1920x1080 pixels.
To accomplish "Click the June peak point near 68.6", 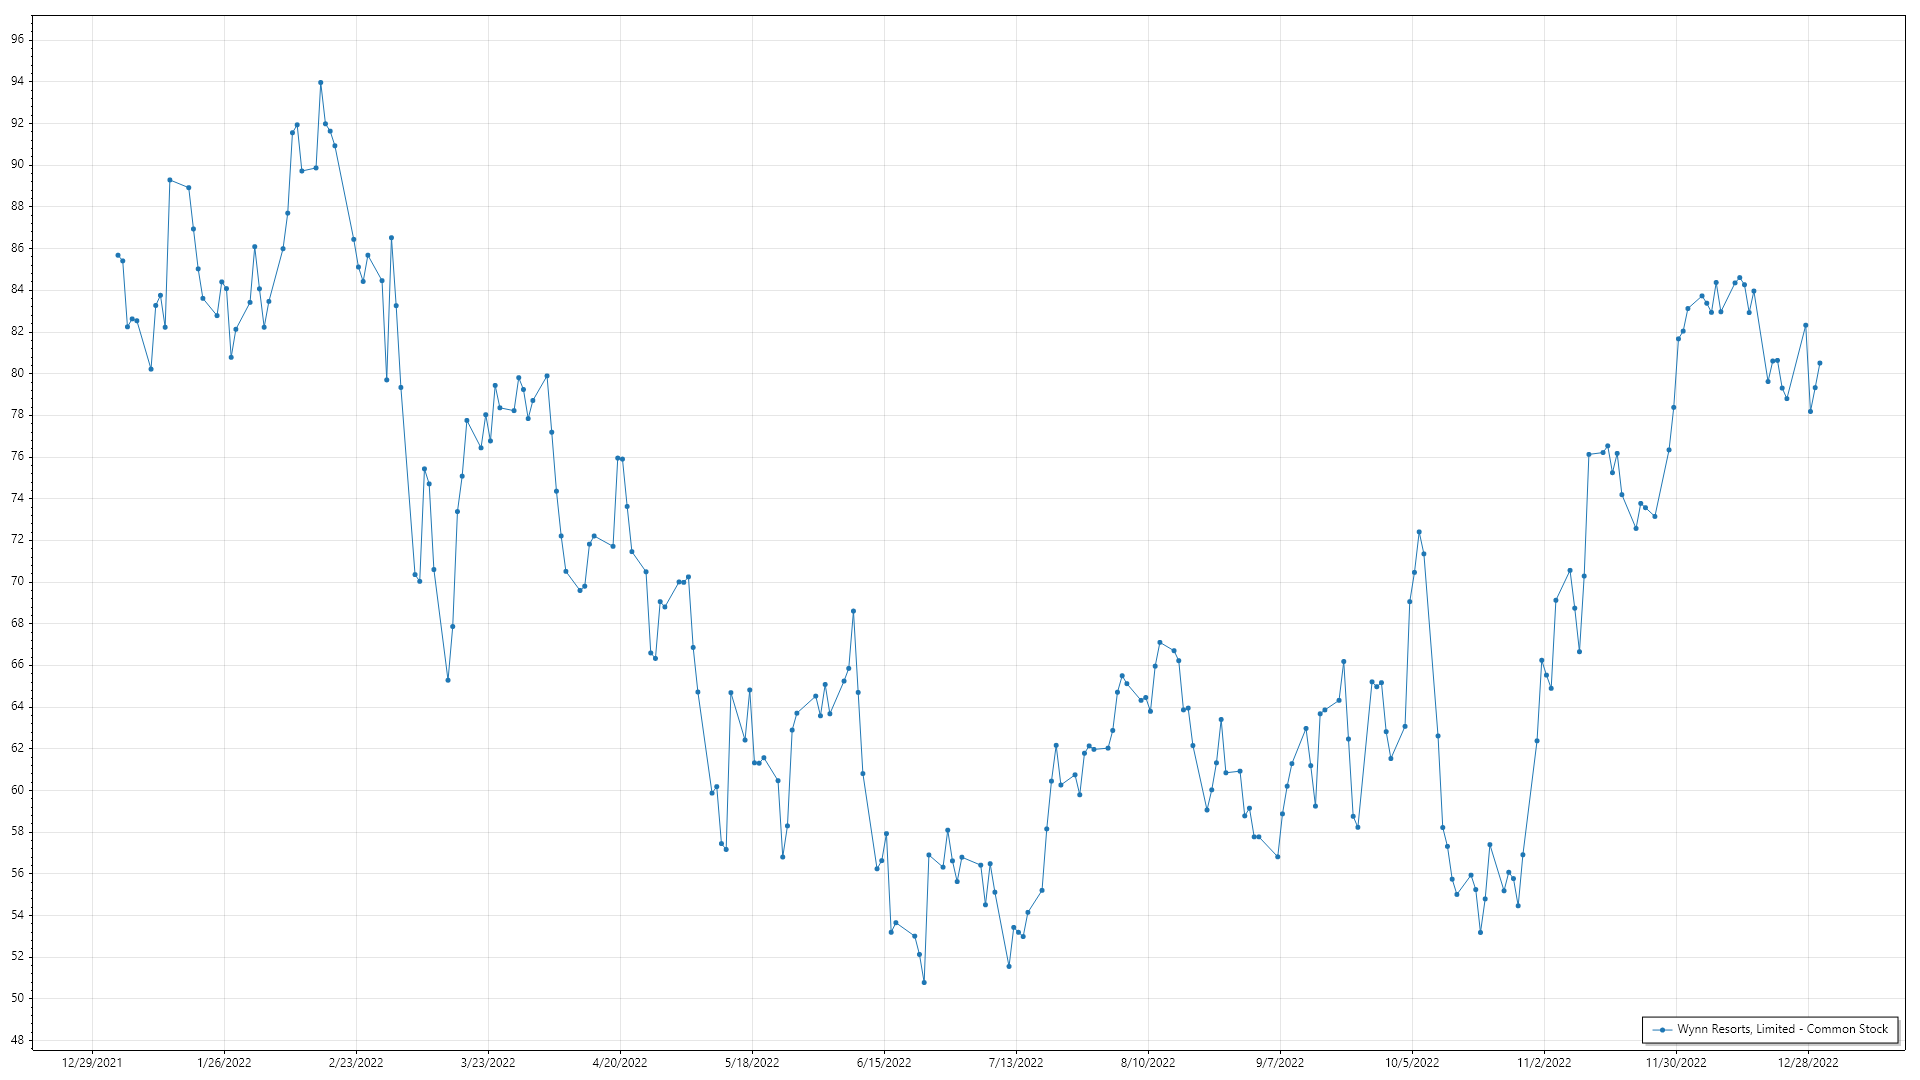I will click(853, 611).
